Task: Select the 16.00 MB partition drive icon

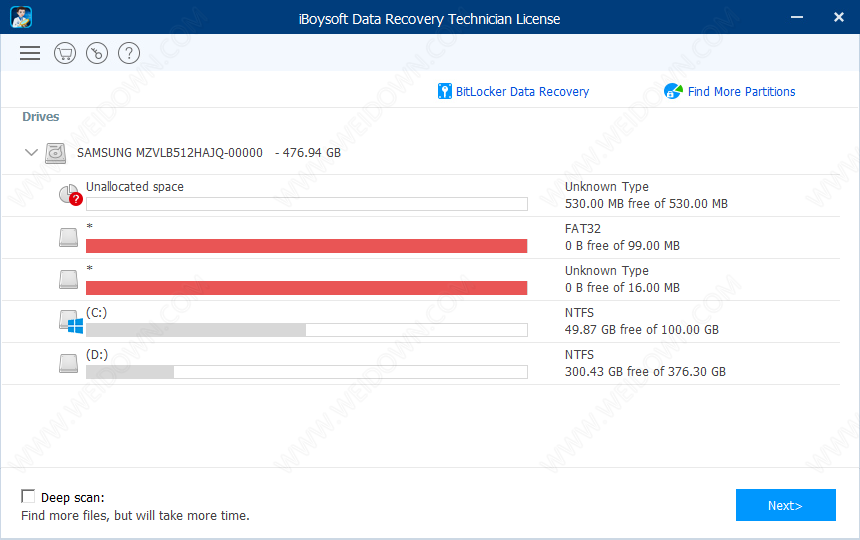Action: (x=69, y=279)
